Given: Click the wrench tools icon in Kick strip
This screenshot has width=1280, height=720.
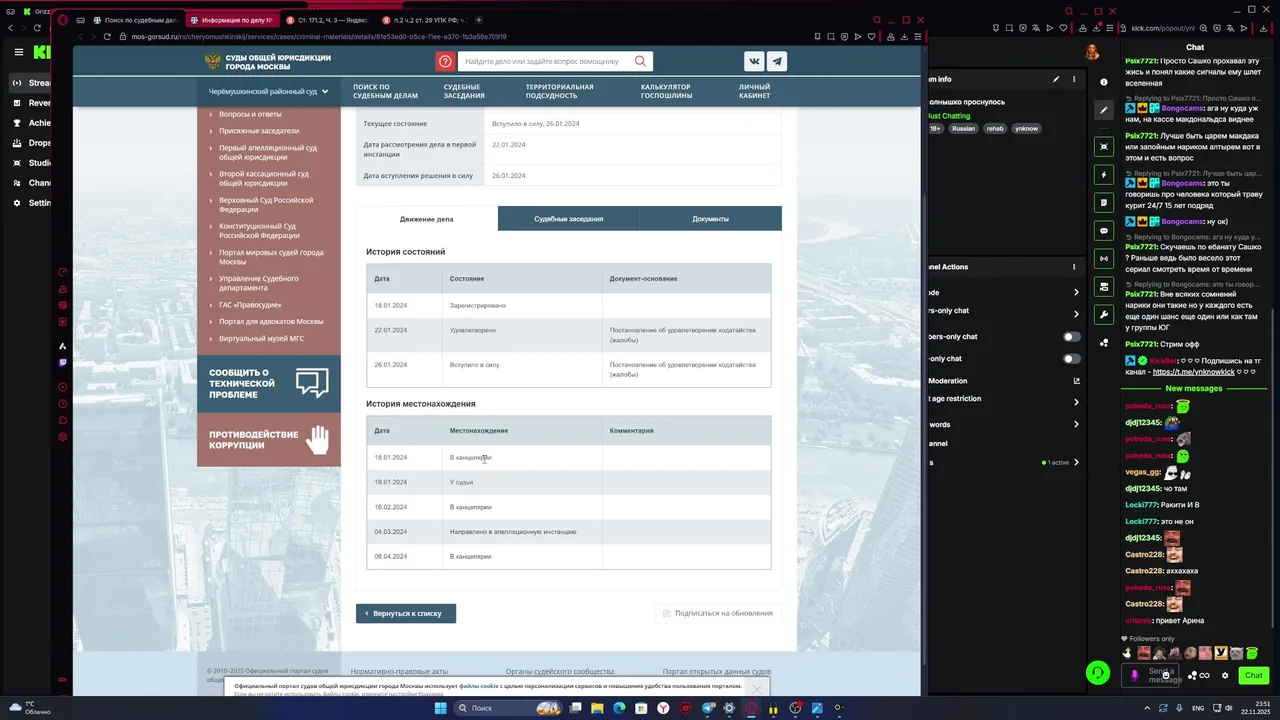Looking at the screenshot, I should (x=1104, y=314).
